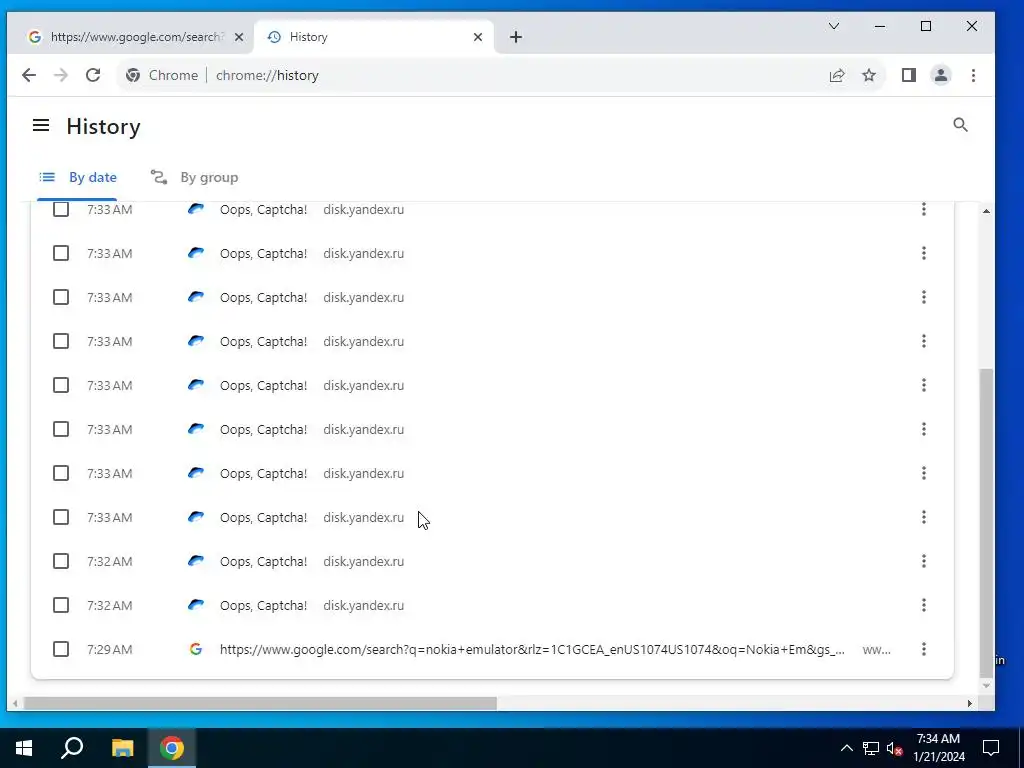1024x768 pixels.
Task: Click the Chrome taskbar icon
Action: point(172,748)
